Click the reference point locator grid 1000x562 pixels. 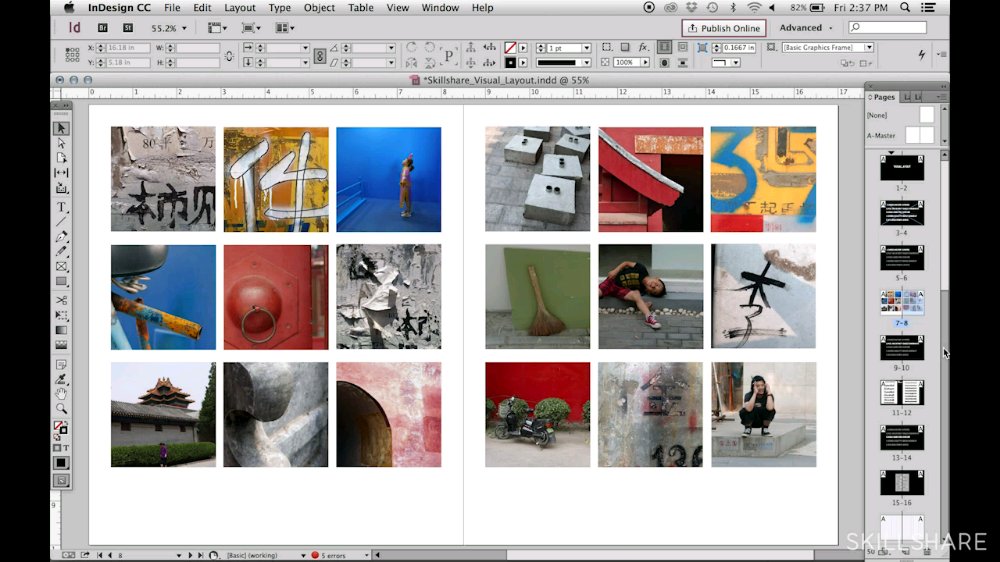72,55
